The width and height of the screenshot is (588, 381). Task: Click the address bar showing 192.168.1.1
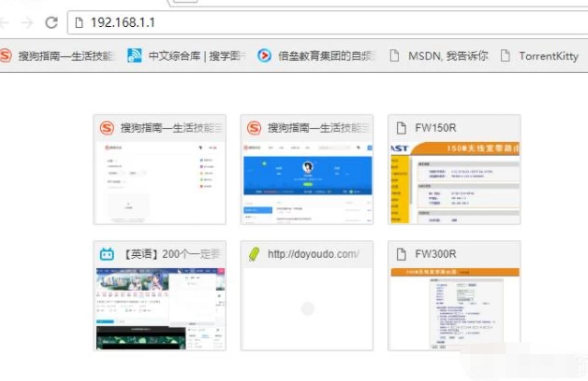click(x=327, y=22)
